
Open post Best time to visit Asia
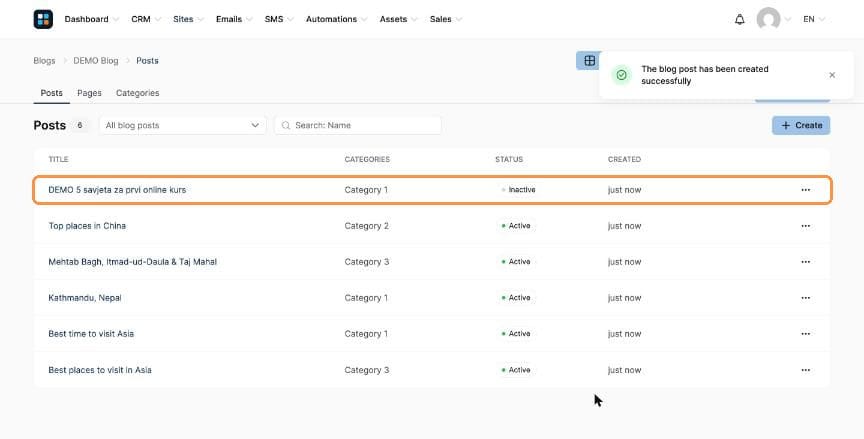click(91, 334)
